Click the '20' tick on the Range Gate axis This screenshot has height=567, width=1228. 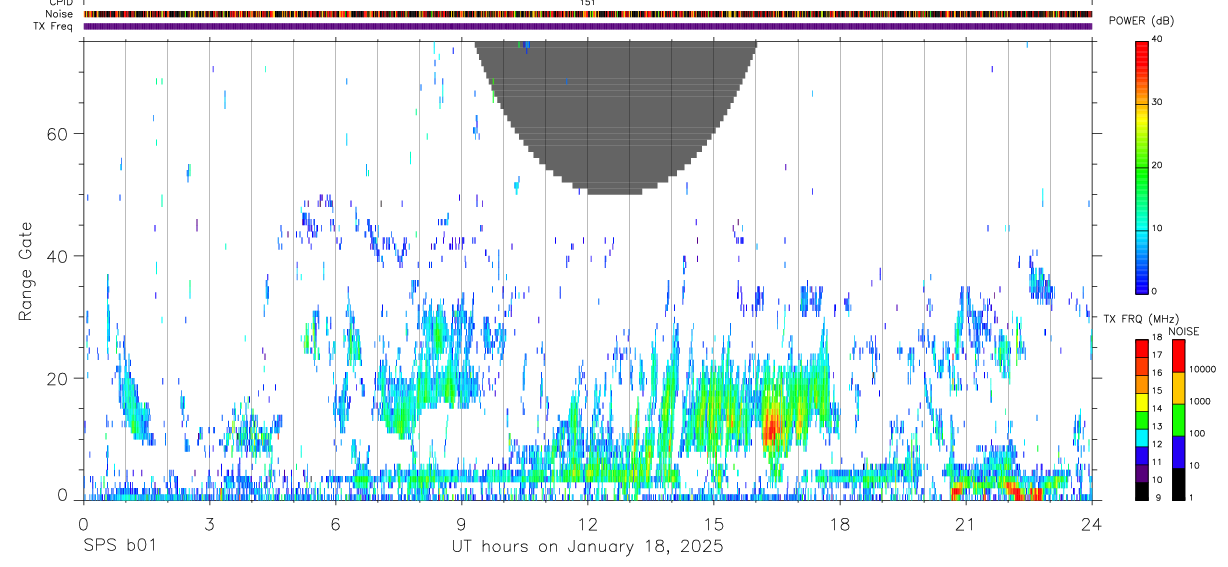pyautogui.click(x=55, y=378)
